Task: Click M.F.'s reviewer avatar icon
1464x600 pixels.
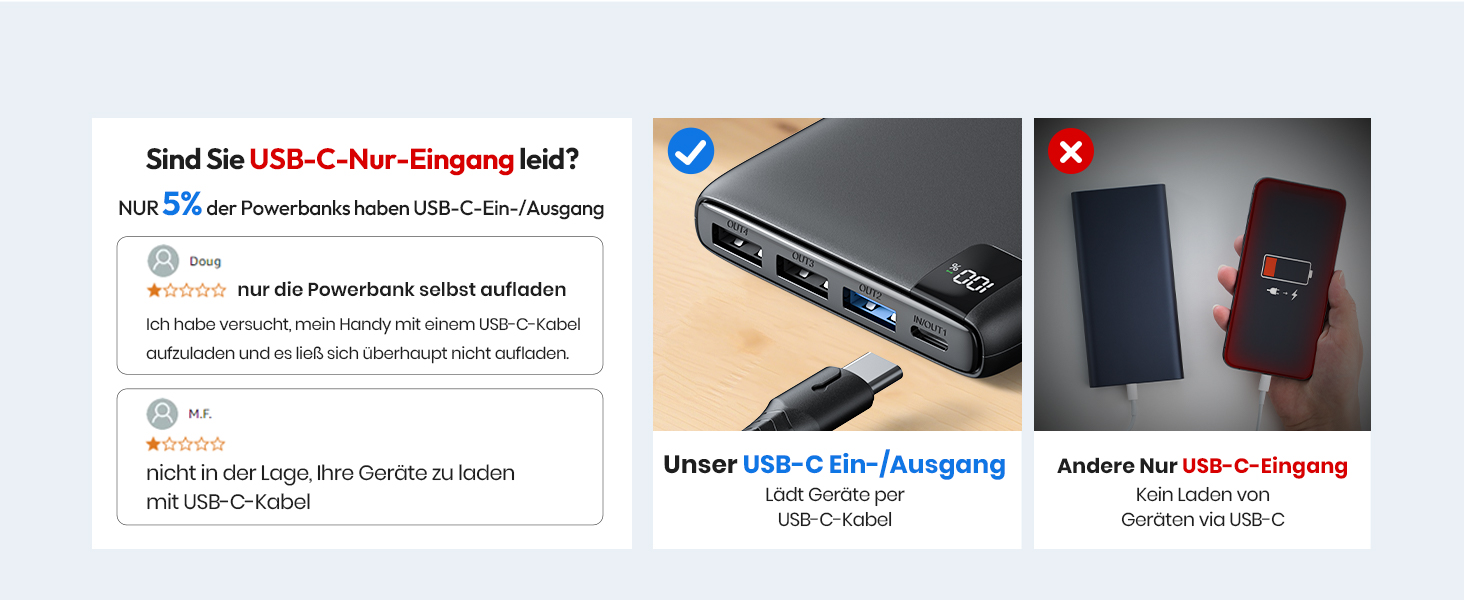Action: [162, 414]
